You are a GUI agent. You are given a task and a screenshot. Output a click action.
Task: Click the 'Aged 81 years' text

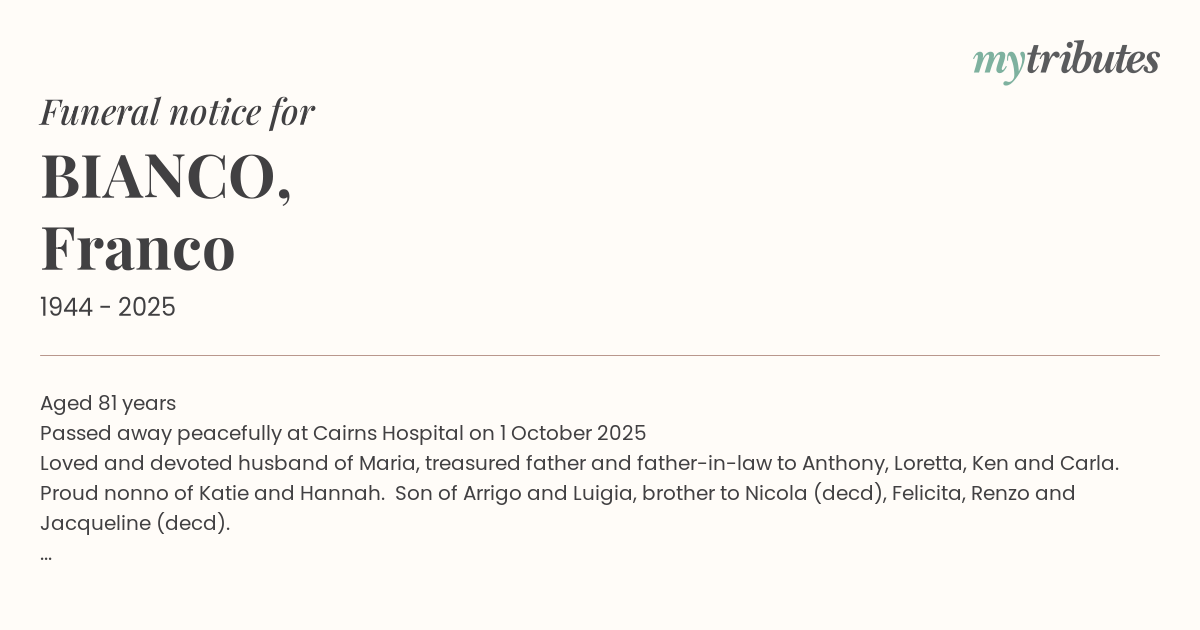pos(108,403)
